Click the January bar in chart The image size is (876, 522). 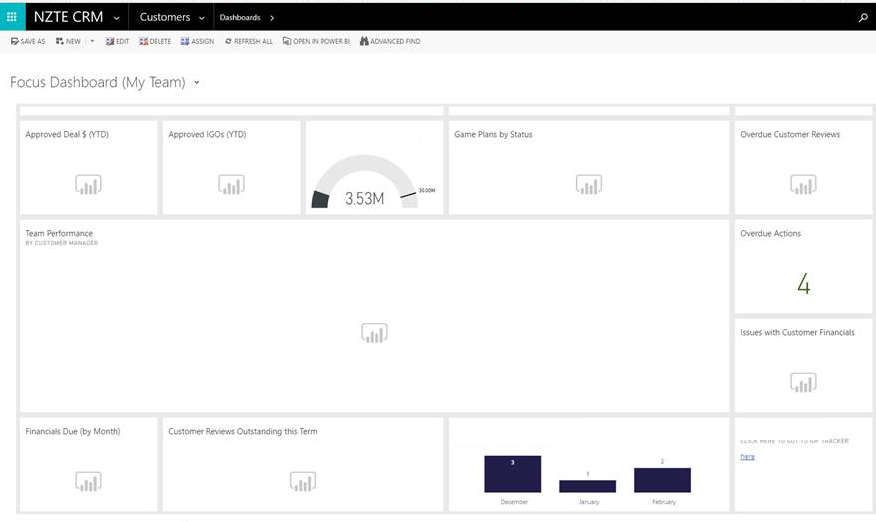coord(588,486)
